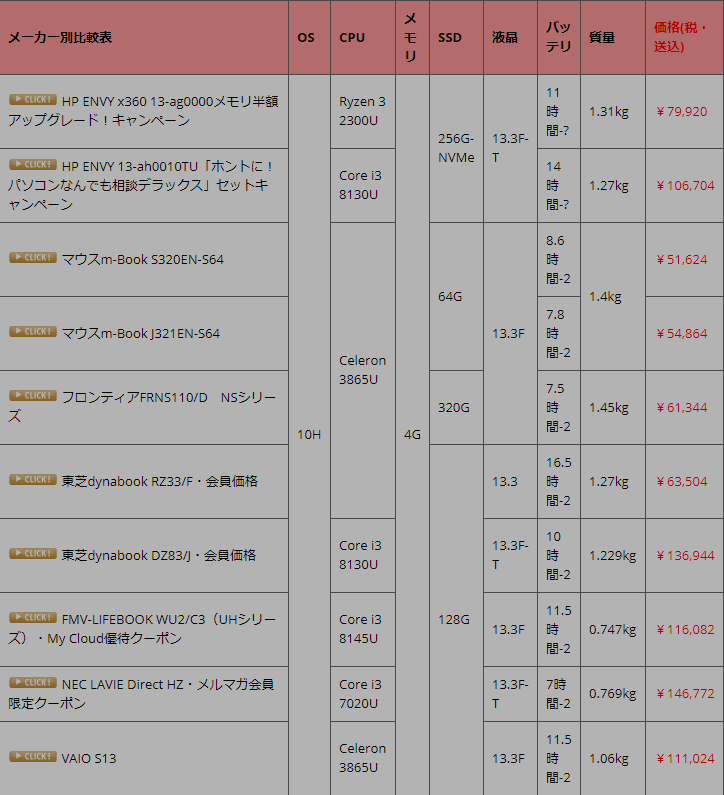
Task: Click the CLICK badge beside NEC LAVIE Direct HZ
Action: [33, 683]
